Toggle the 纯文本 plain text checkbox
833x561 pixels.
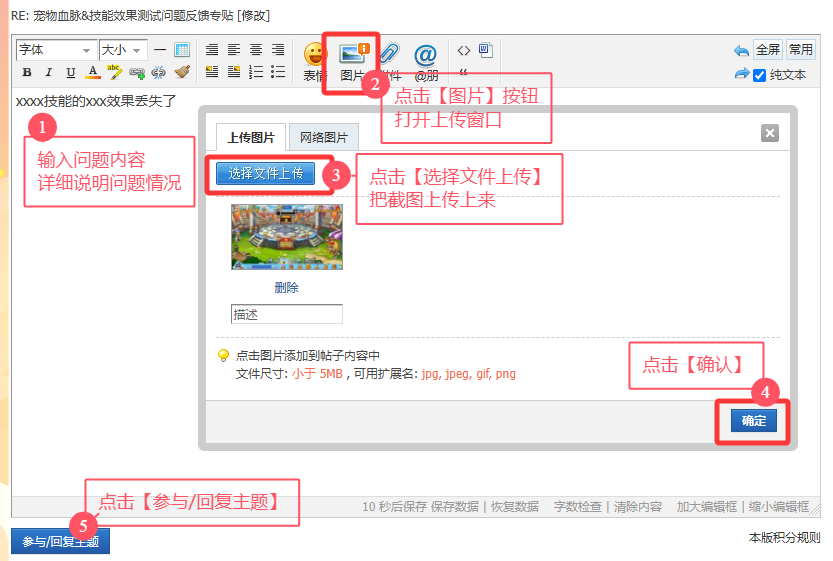760,75
